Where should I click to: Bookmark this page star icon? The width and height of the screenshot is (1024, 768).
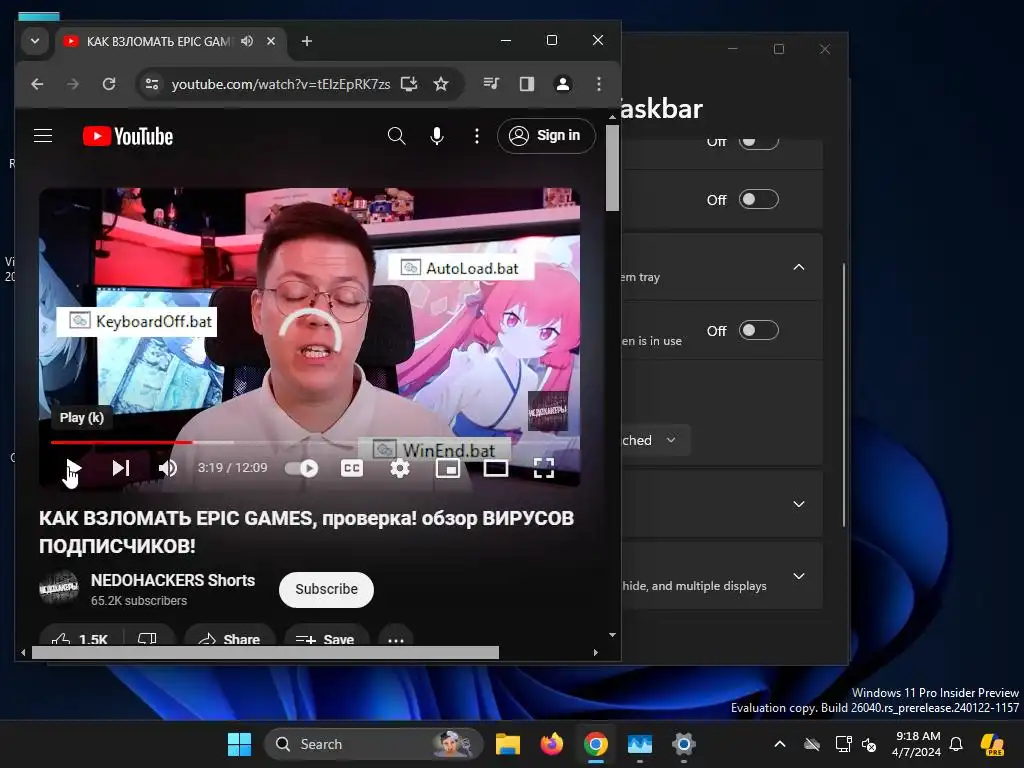441,84
